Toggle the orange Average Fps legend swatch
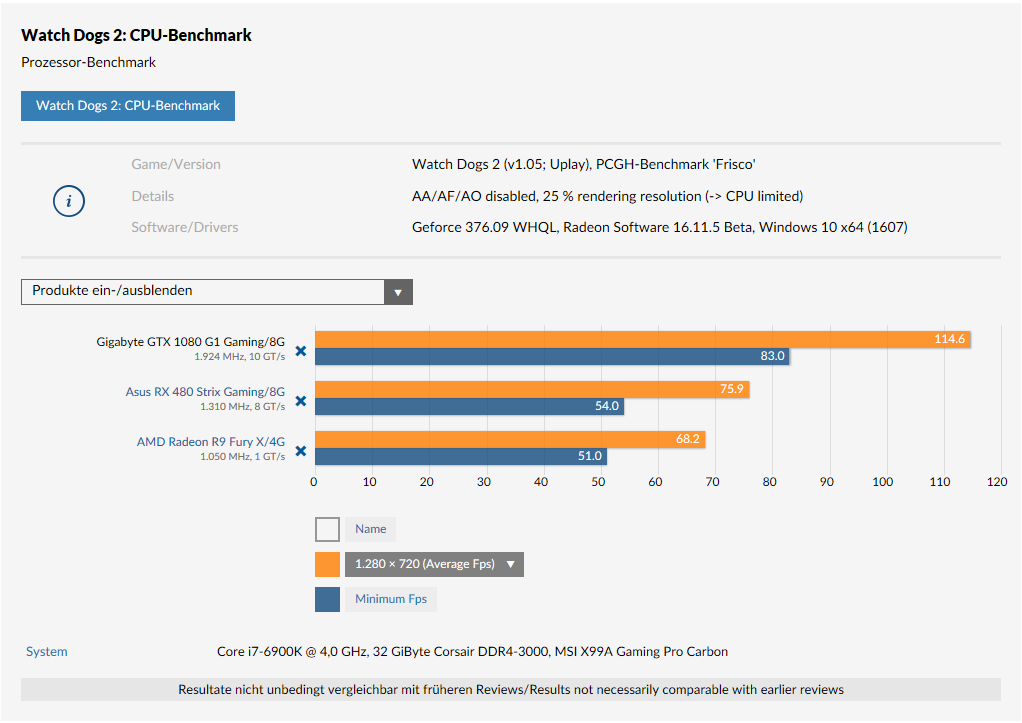 point(327,564)
